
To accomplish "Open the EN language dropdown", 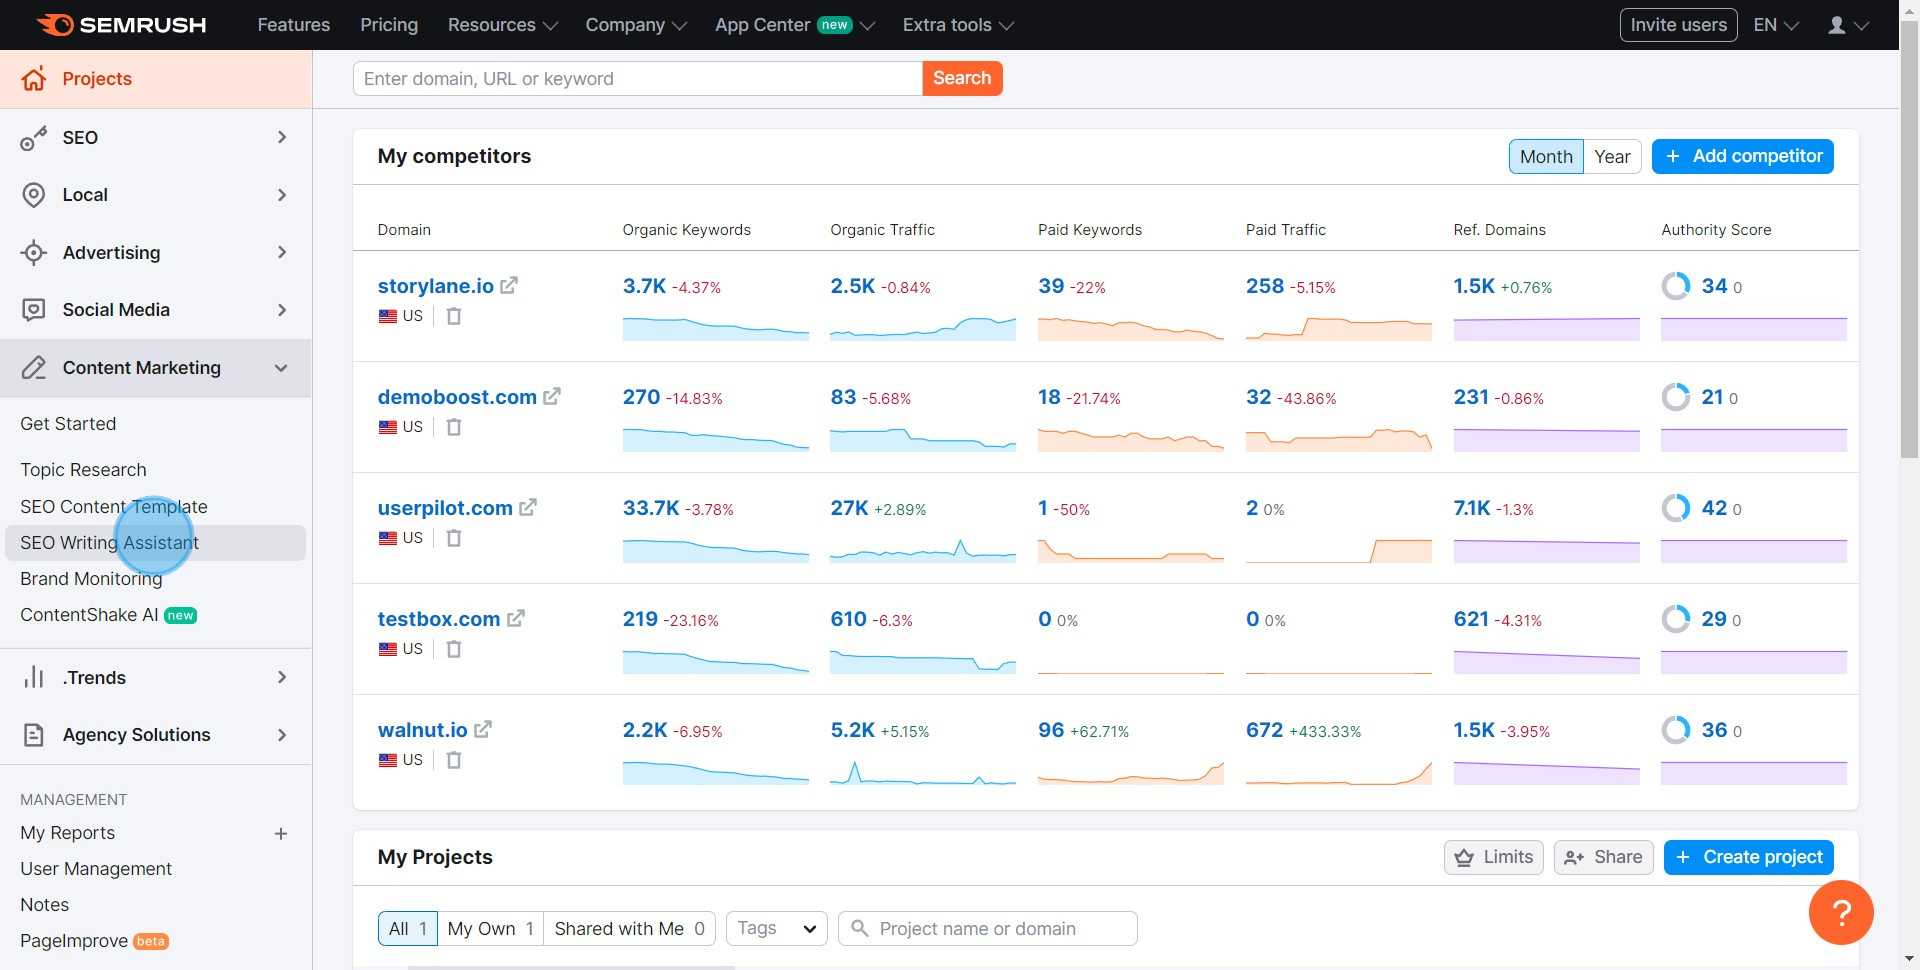I will coord(1776,25).
